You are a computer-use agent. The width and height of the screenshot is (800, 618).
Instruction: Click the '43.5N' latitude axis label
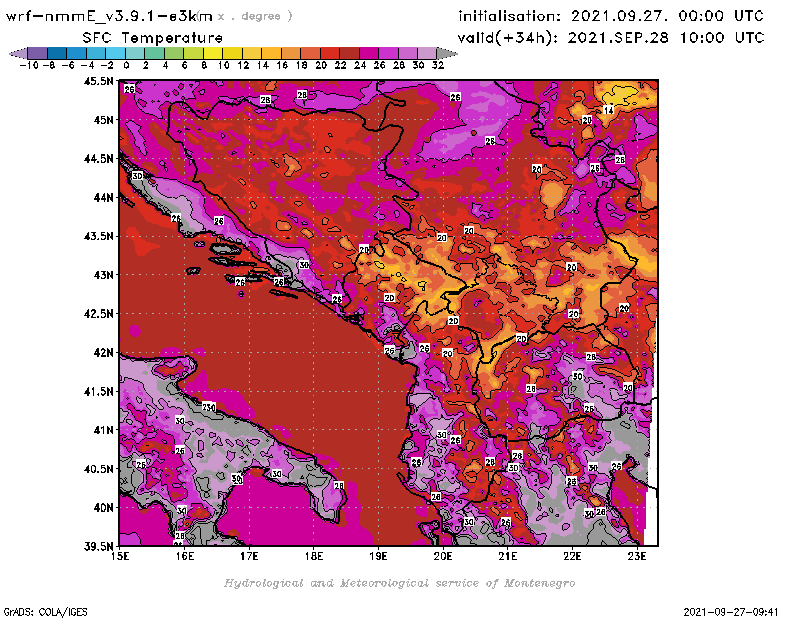(98, 236)
